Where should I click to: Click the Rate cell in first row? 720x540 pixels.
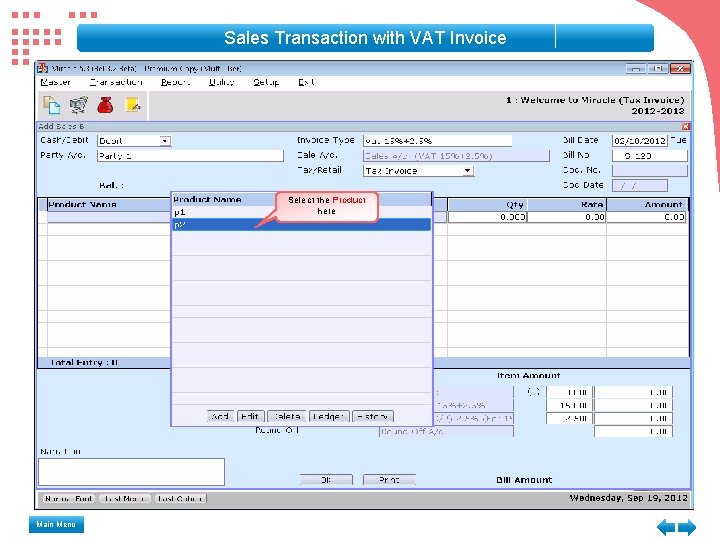tap(566, 217)
